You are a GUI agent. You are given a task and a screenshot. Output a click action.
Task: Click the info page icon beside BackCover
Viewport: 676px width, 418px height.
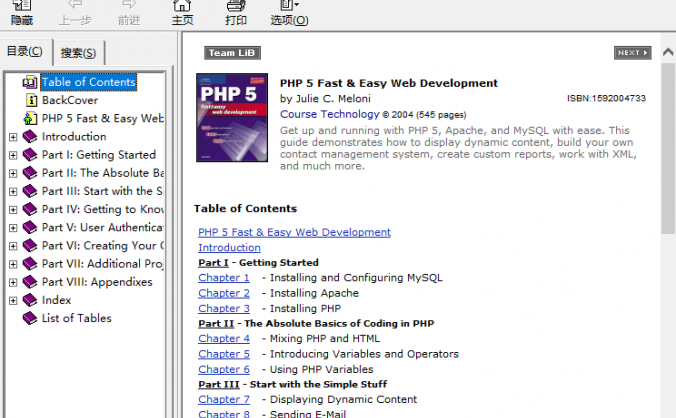[x=31, y=100]
